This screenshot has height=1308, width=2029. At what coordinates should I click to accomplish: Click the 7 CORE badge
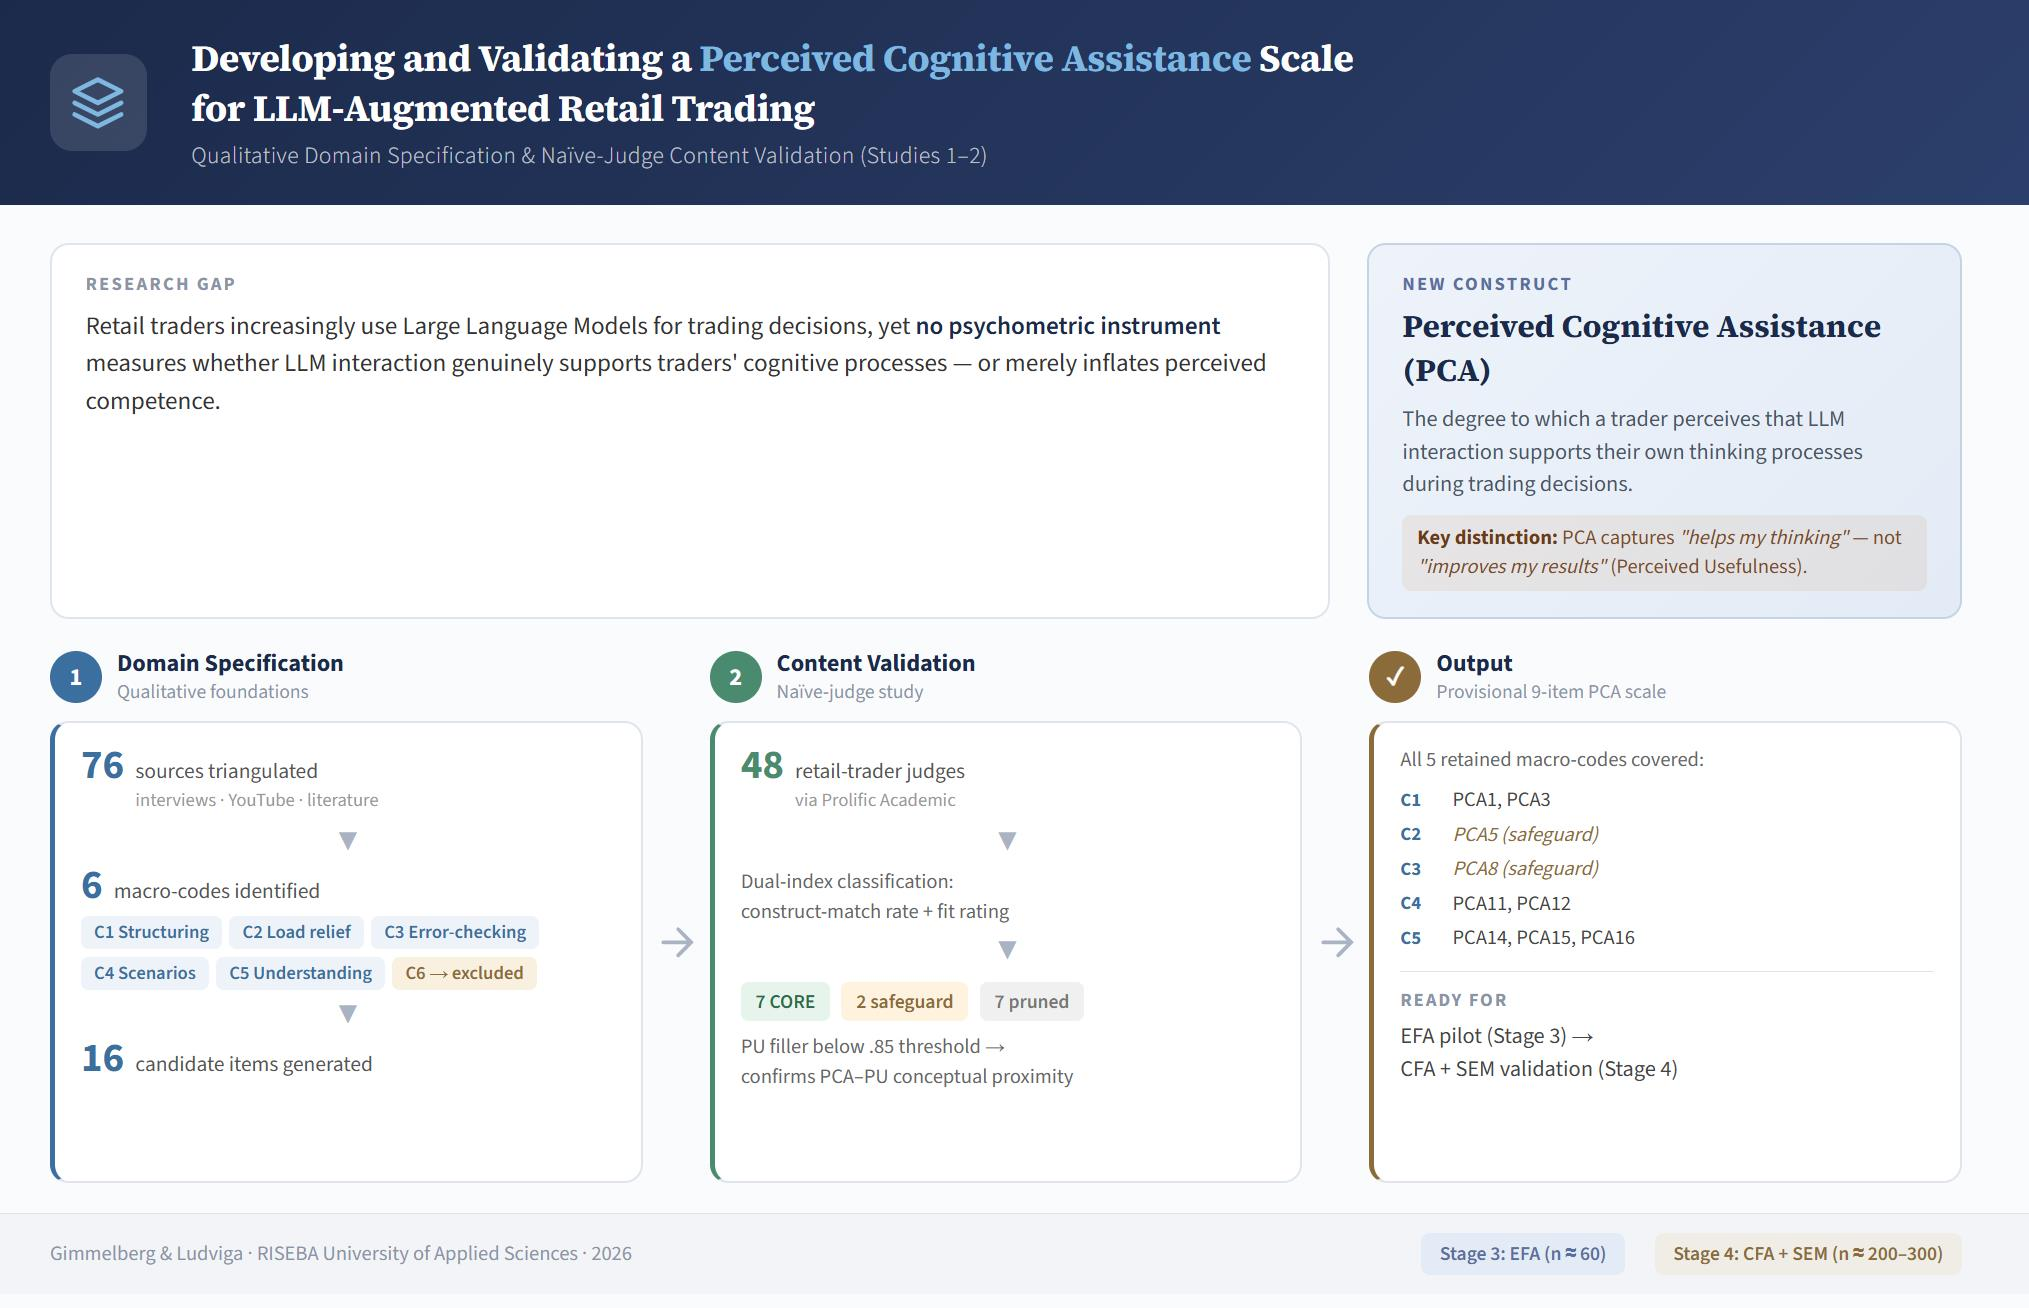pos(785,1001)
